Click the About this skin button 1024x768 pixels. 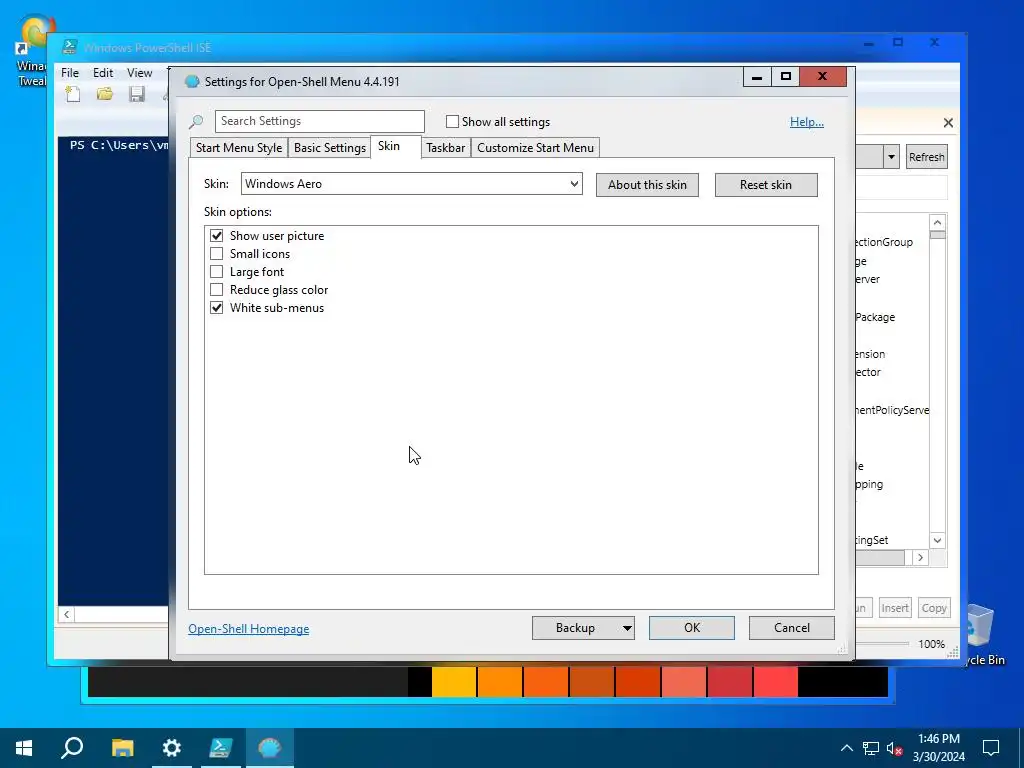tap(647, 185)
